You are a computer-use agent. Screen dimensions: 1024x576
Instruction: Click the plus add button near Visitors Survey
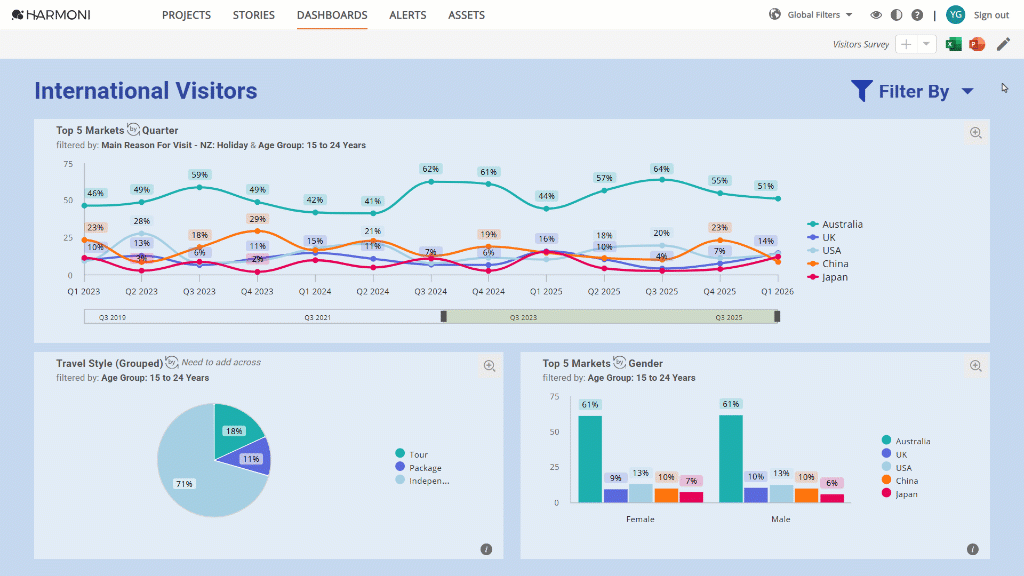[906, 44]
